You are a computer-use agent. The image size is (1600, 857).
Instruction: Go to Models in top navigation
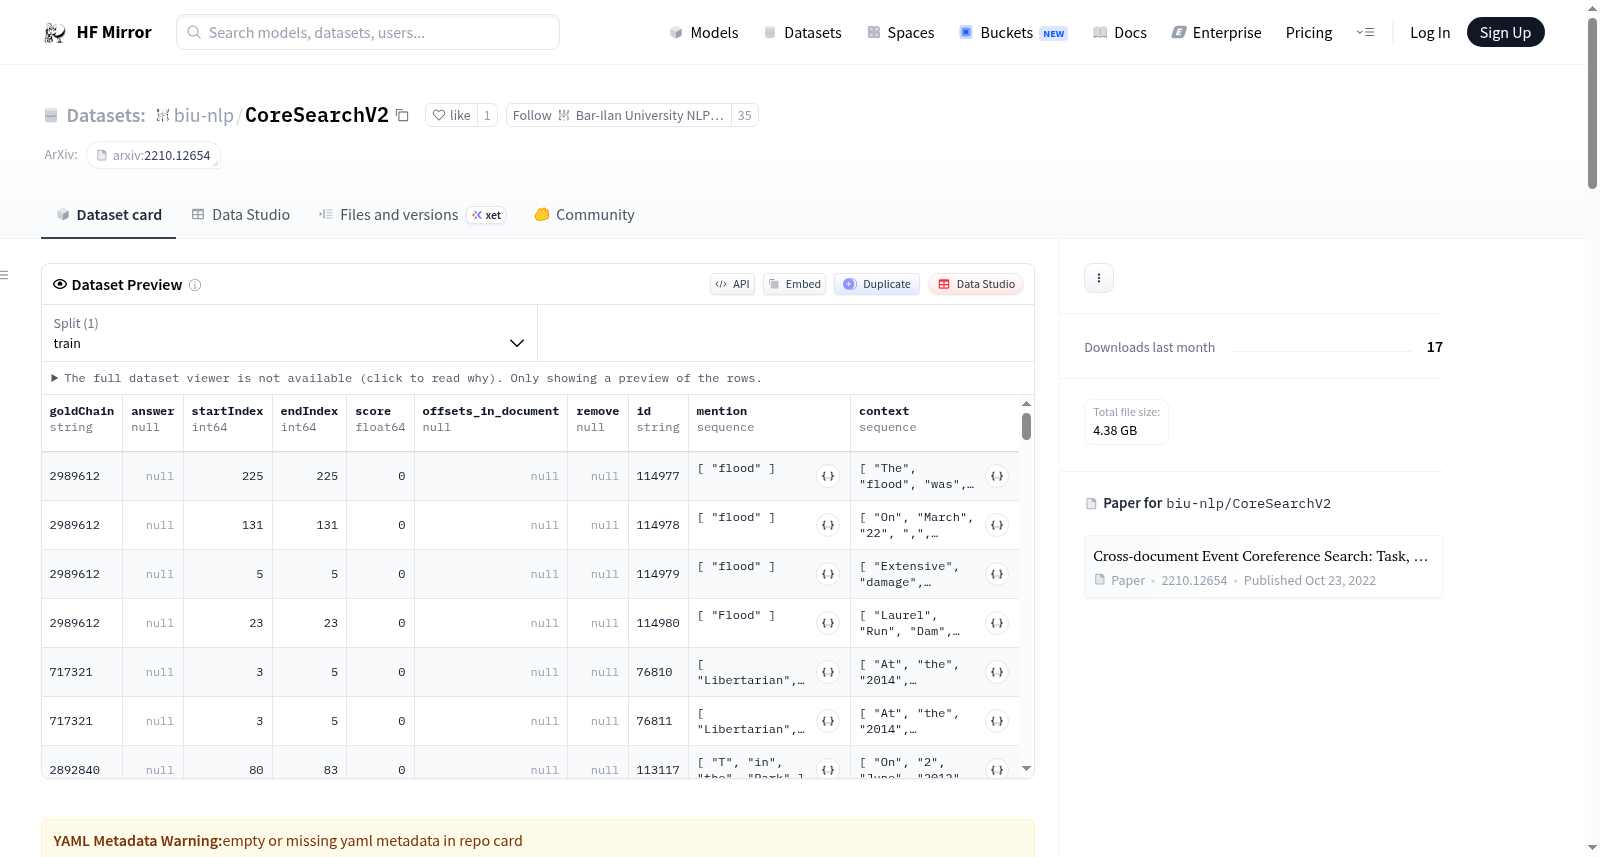[704, 33]
